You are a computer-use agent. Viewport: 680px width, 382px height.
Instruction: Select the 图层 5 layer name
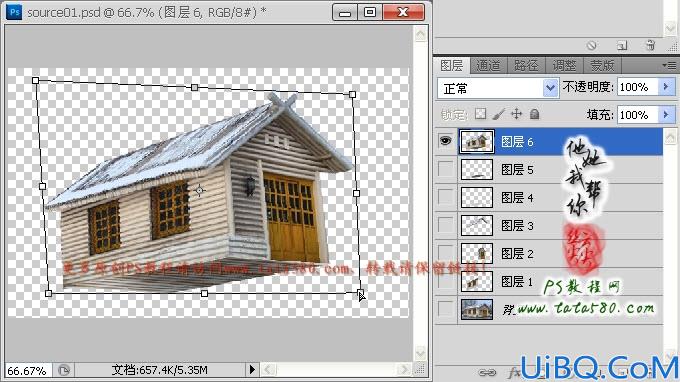click(517, 170)
